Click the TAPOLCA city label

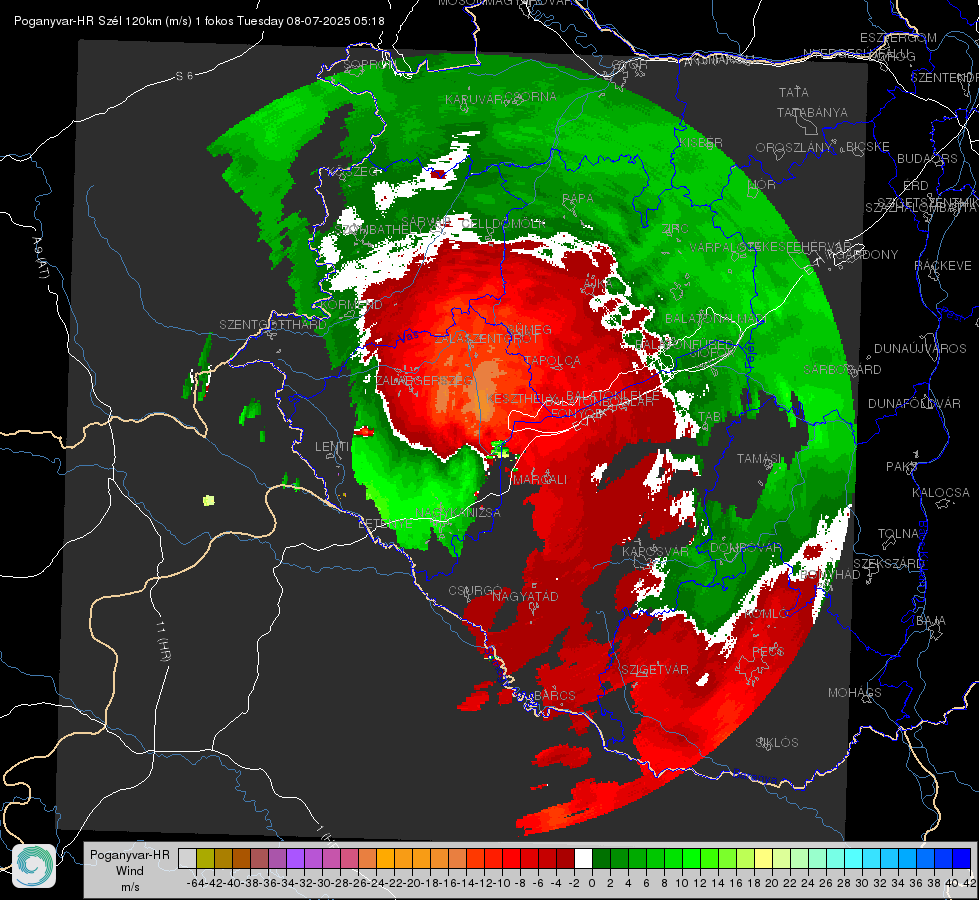pyautogui.click(x=553, y=360)
